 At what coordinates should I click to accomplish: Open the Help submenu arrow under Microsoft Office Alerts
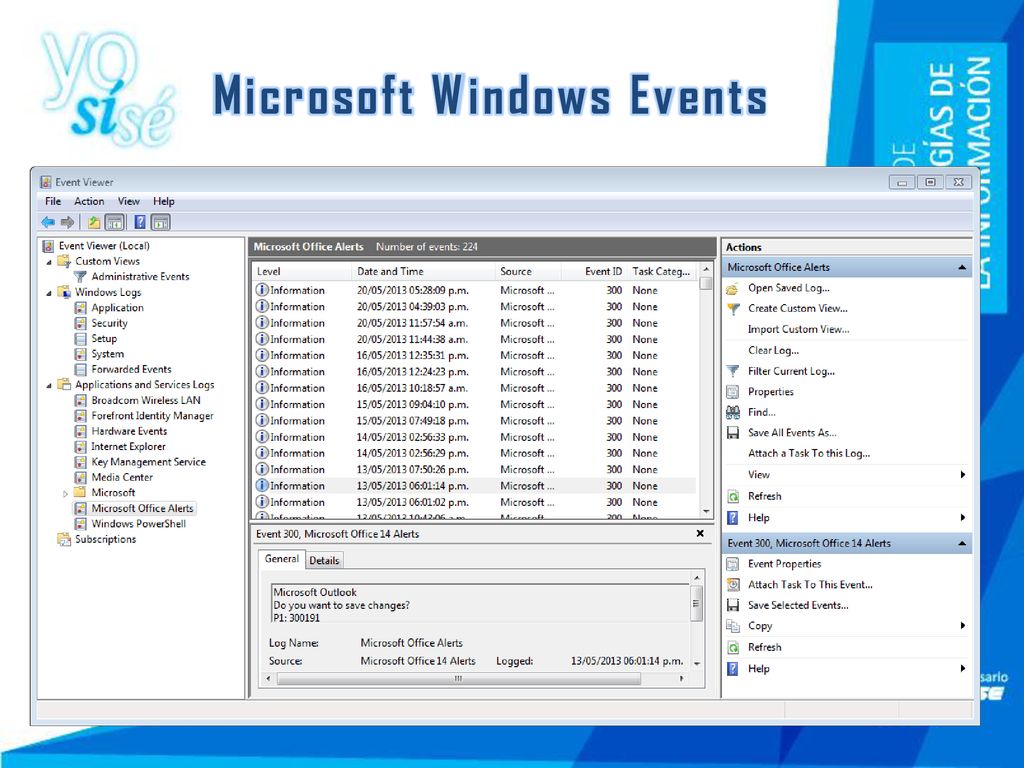(x=963, y=518)
